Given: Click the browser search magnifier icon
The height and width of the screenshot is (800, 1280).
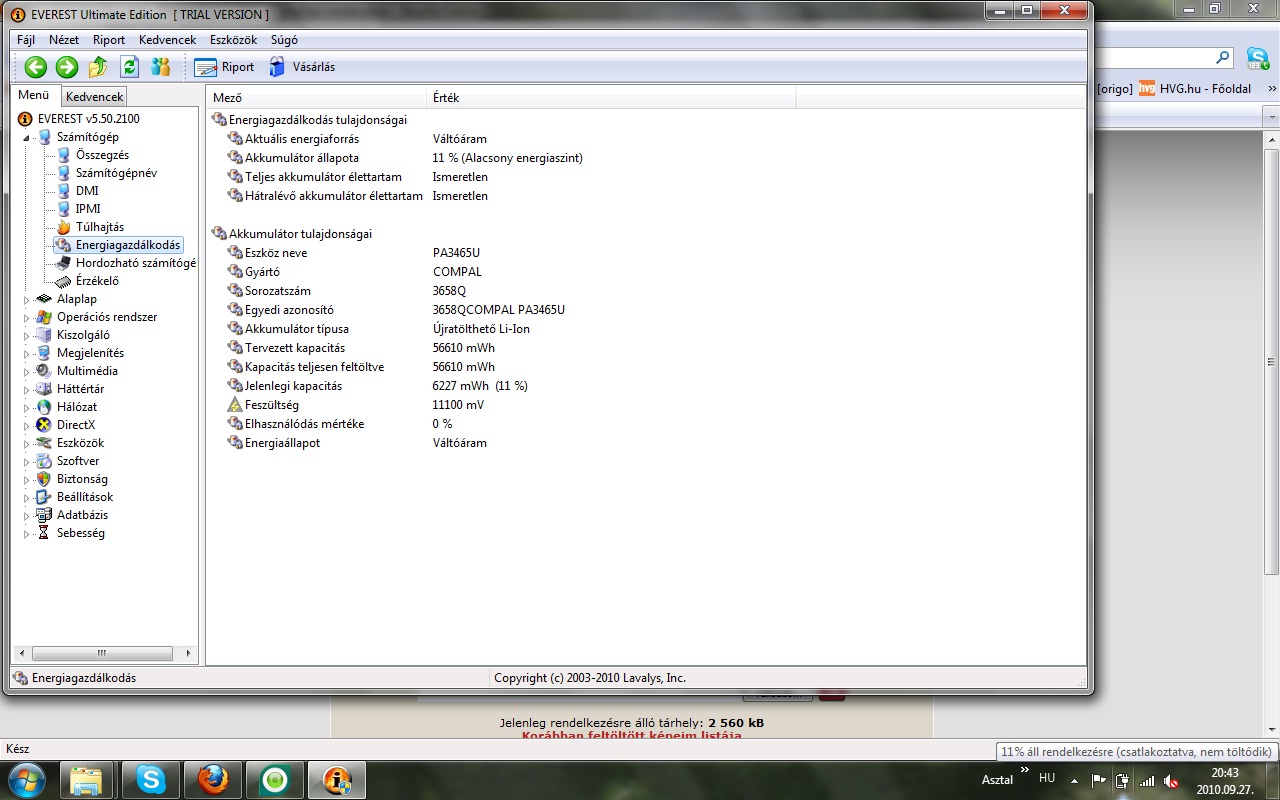Looking at the screenshot, I should (1222, 58).
